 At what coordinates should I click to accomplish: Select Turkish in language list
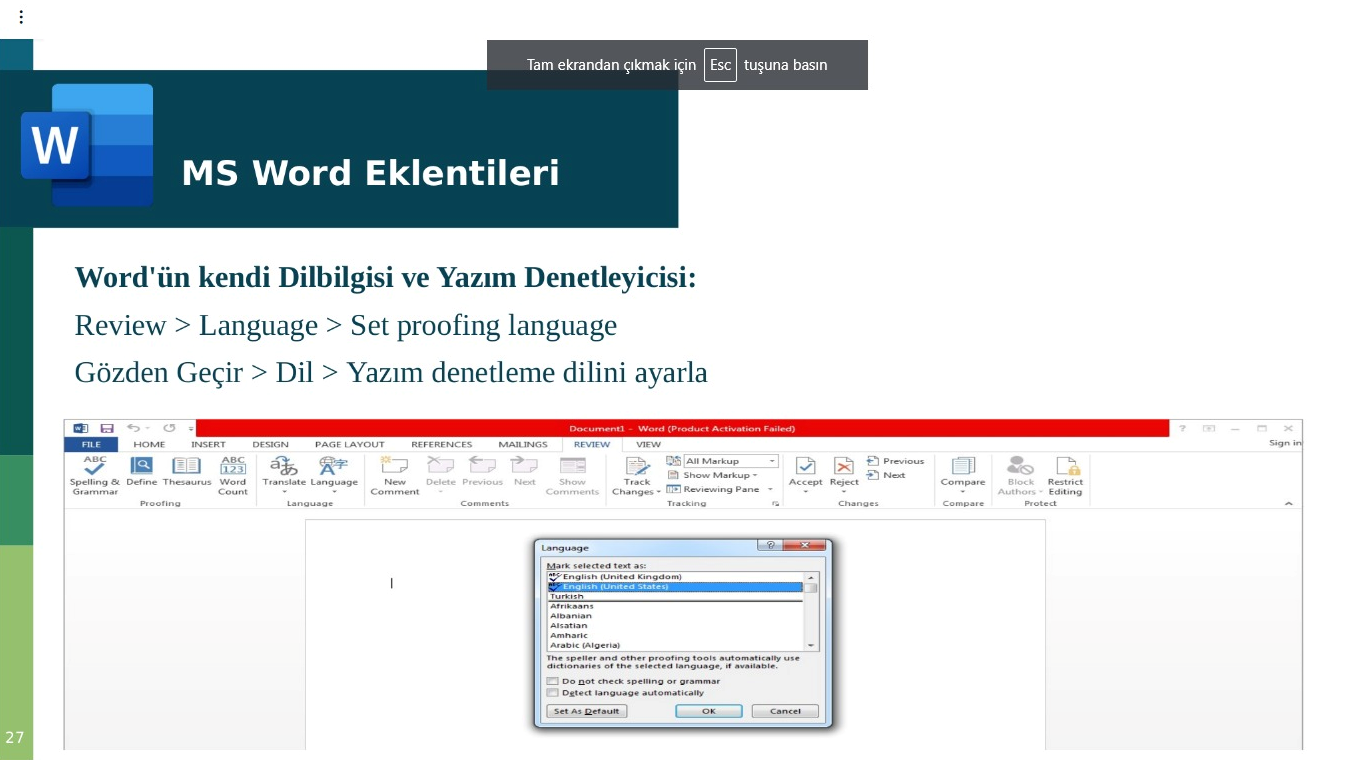675,597
